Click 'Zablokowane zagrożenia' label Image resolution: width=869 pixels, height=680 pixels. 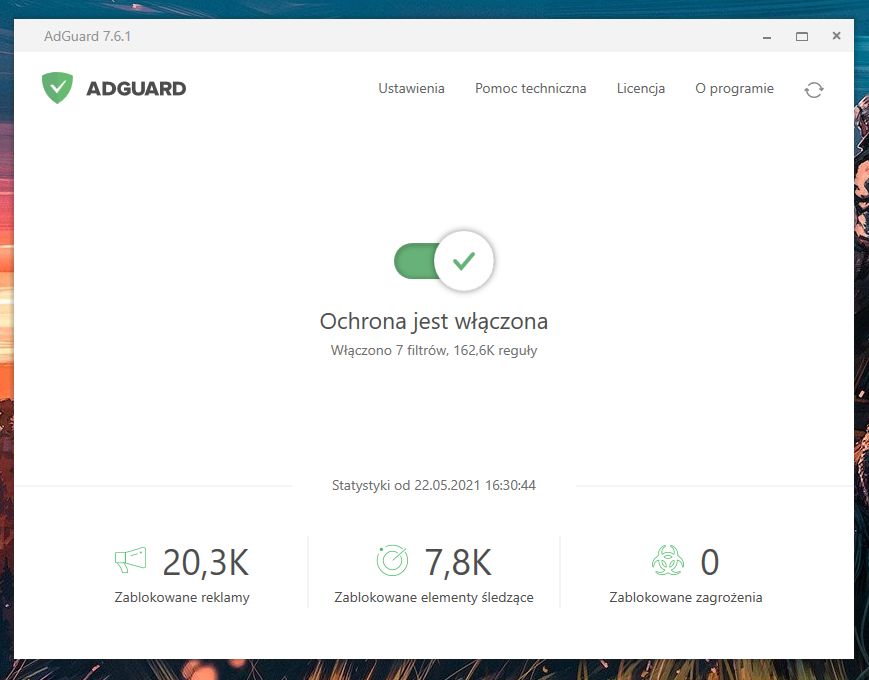tap(686, 597)
